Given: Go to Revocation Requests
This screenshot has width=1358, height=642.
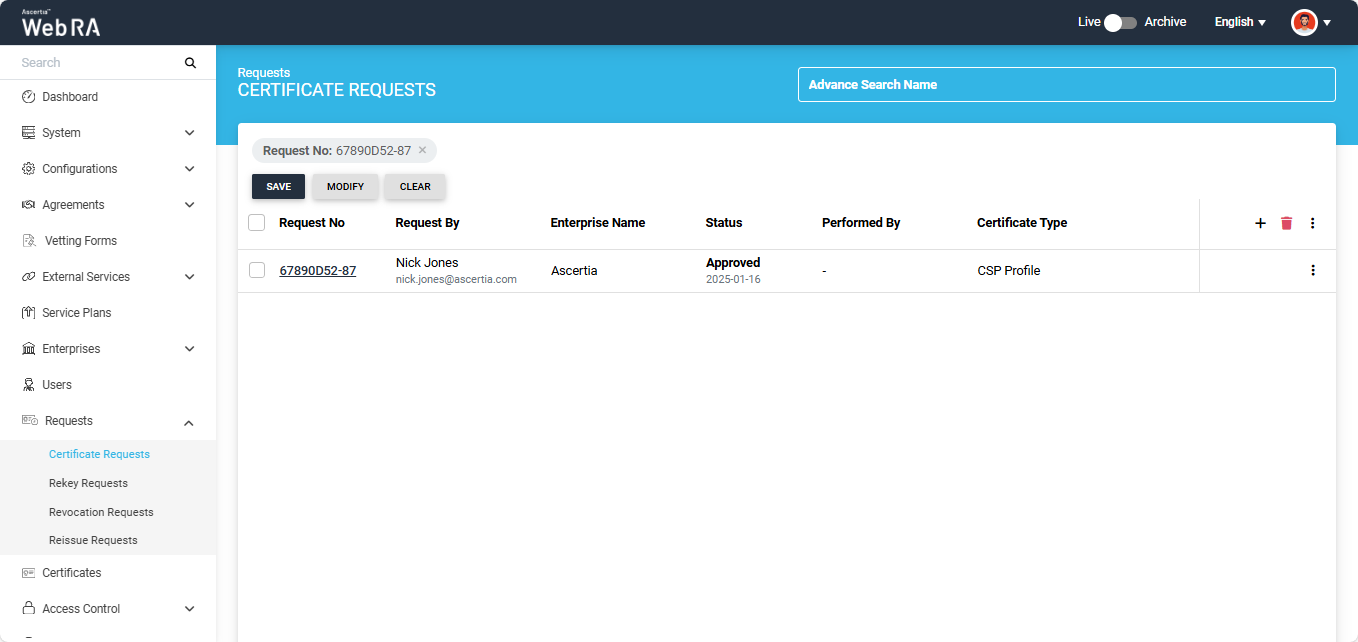Looking at the screenshot, I should coord(101,512).
